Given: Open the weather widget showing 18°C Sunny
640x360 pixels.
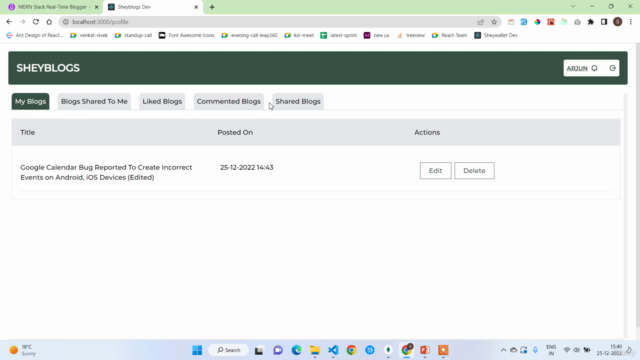Looking at the screenshot, I should point(23,350).
